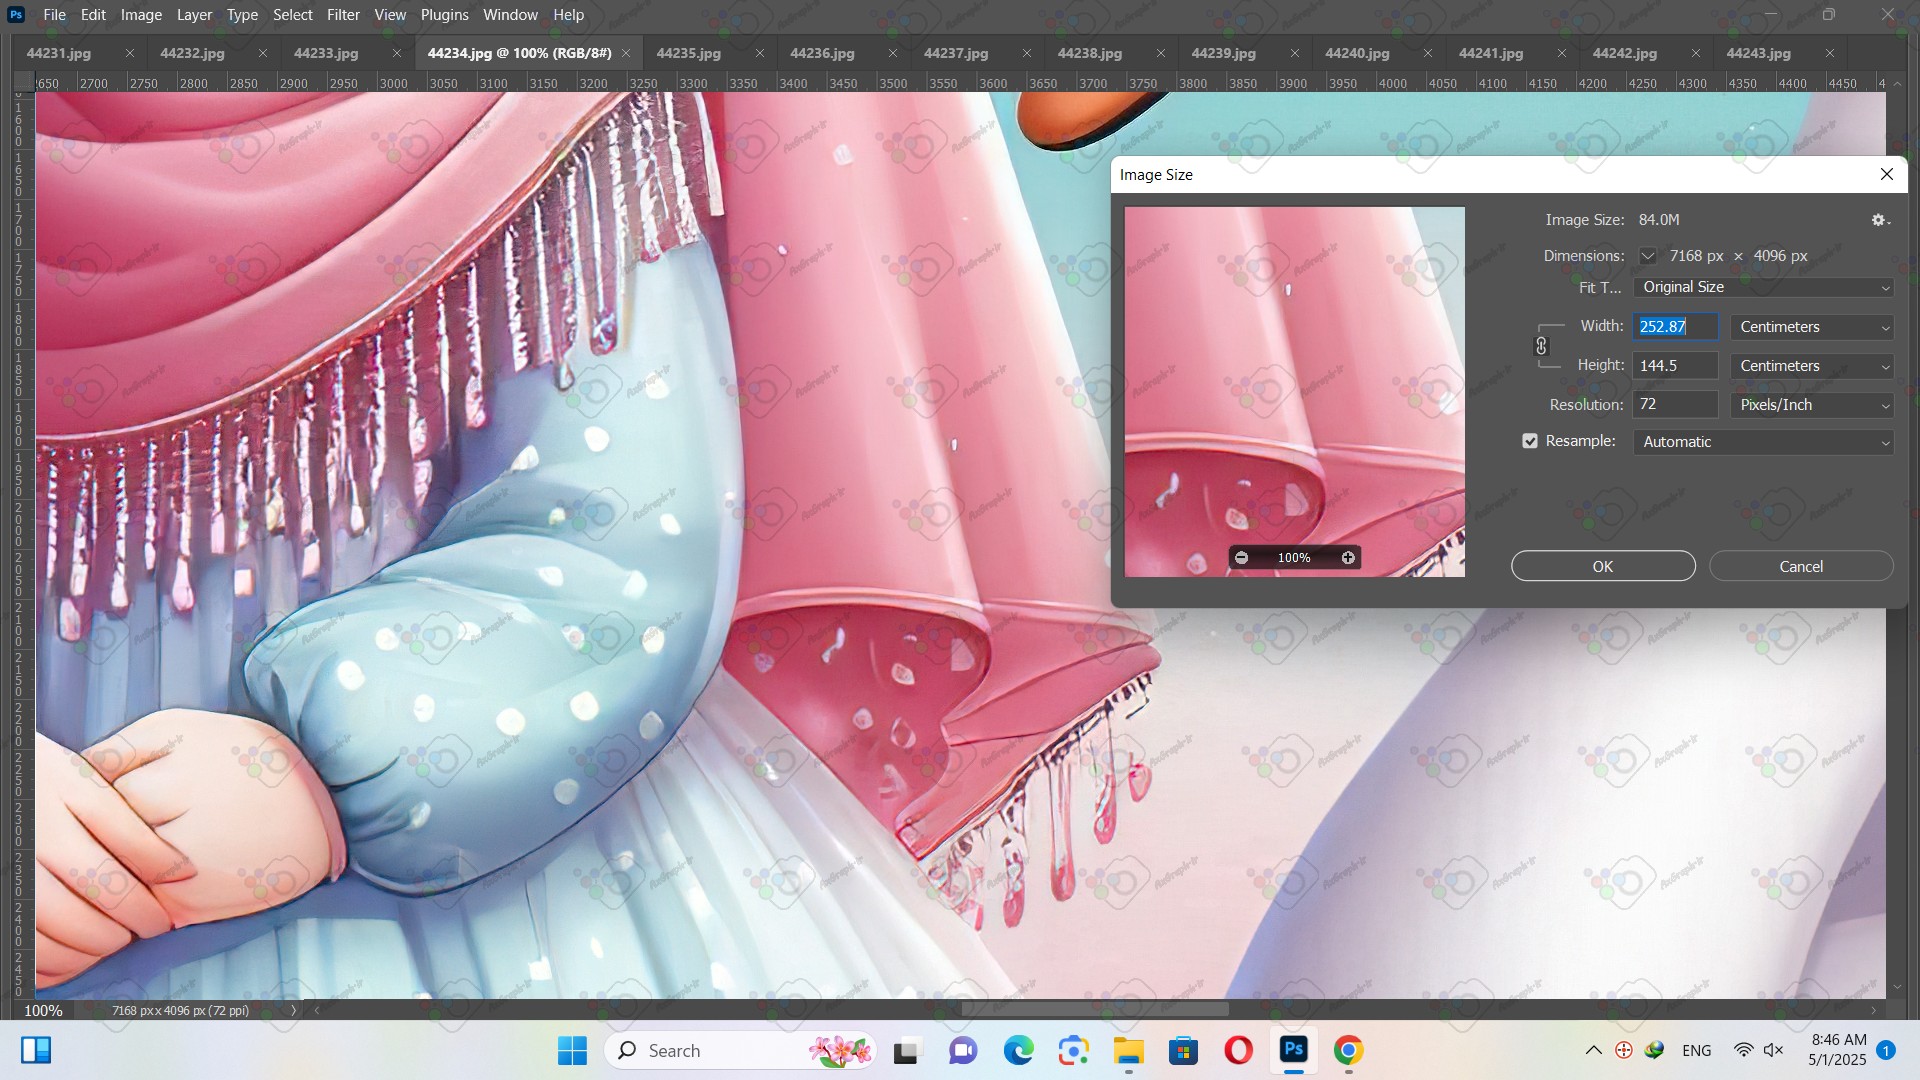This screenshot has width=1920, height=1080.
Task: Toggle the constrain proportions chain link icon
Action: click(x=1541, y=346)
